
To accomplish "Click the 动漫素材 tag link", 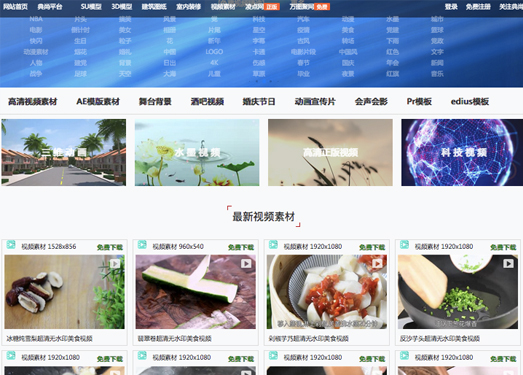I will (36, 52).
